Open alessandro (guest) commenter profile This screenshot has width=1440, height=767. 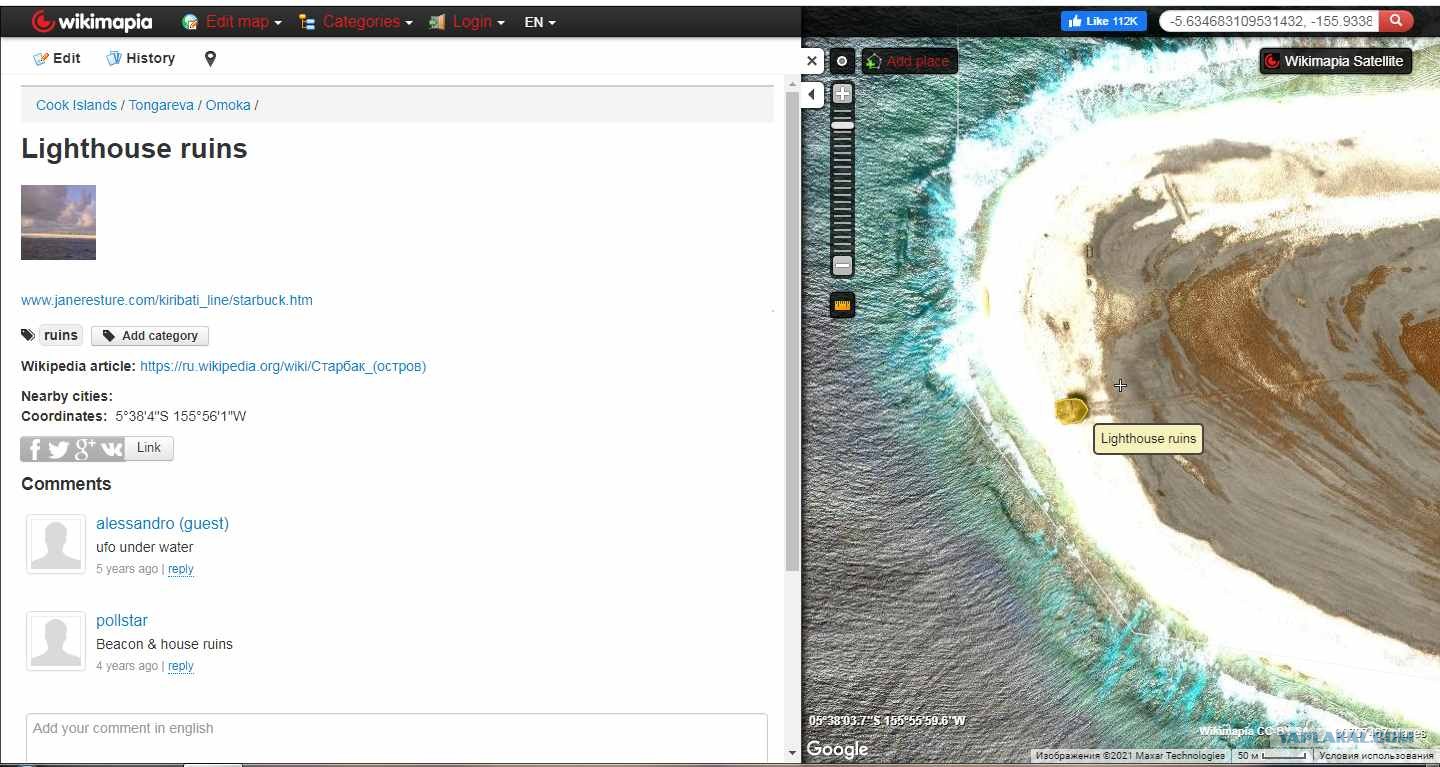[162, 523]
